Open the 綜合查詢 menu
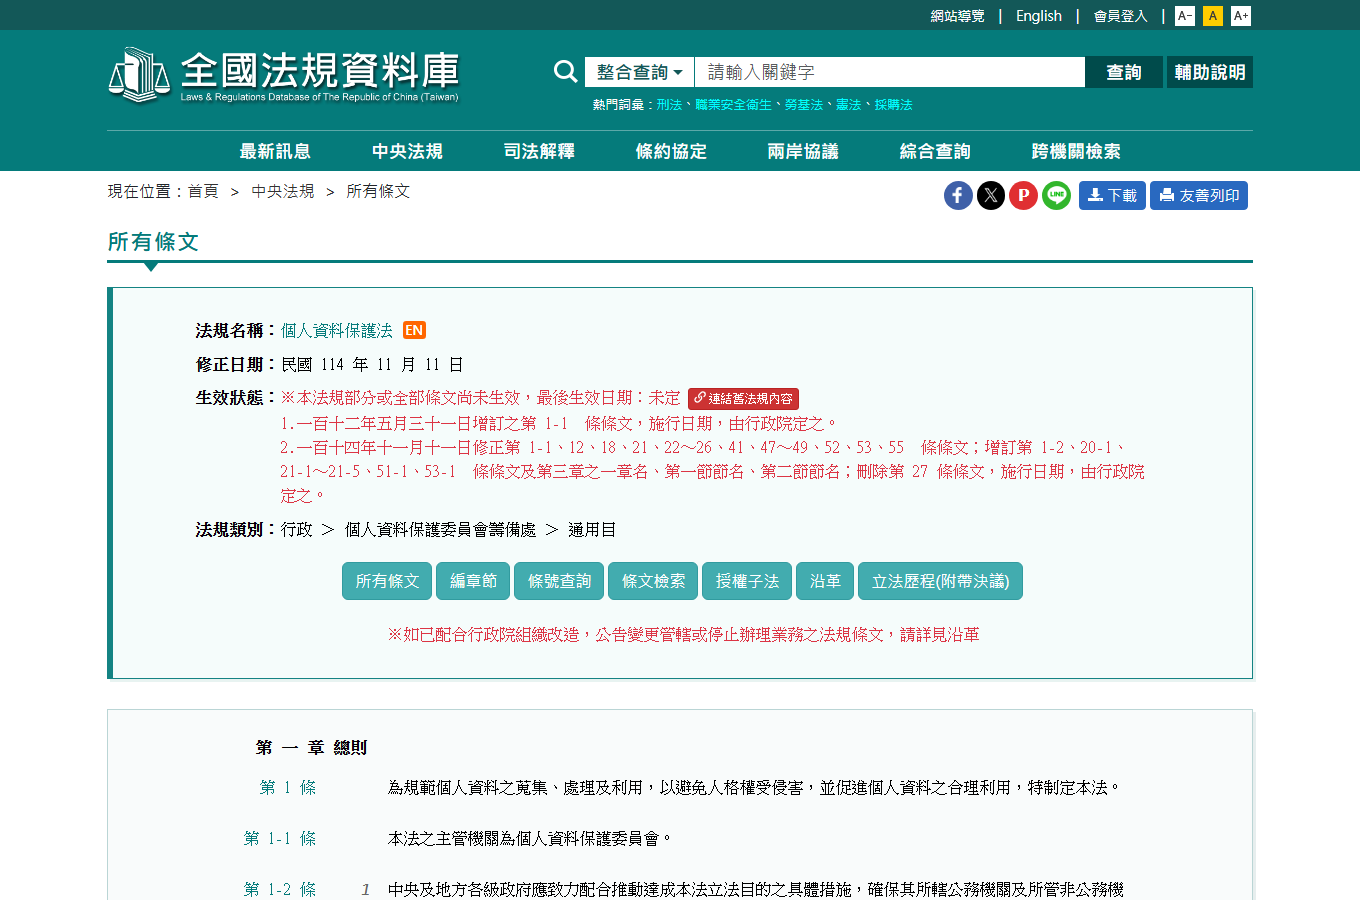 coord(935,151)
